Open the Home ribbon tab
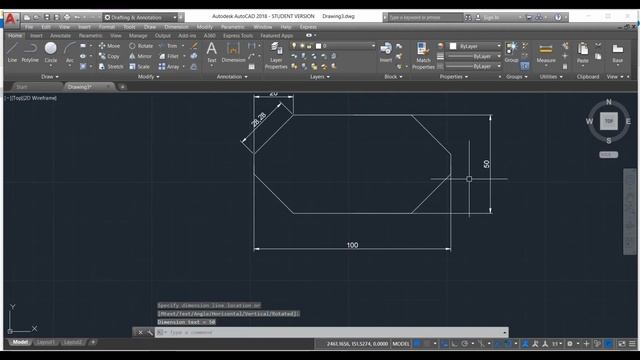The height and width of the screenshot is (360, 640). [x=15, y=36]
